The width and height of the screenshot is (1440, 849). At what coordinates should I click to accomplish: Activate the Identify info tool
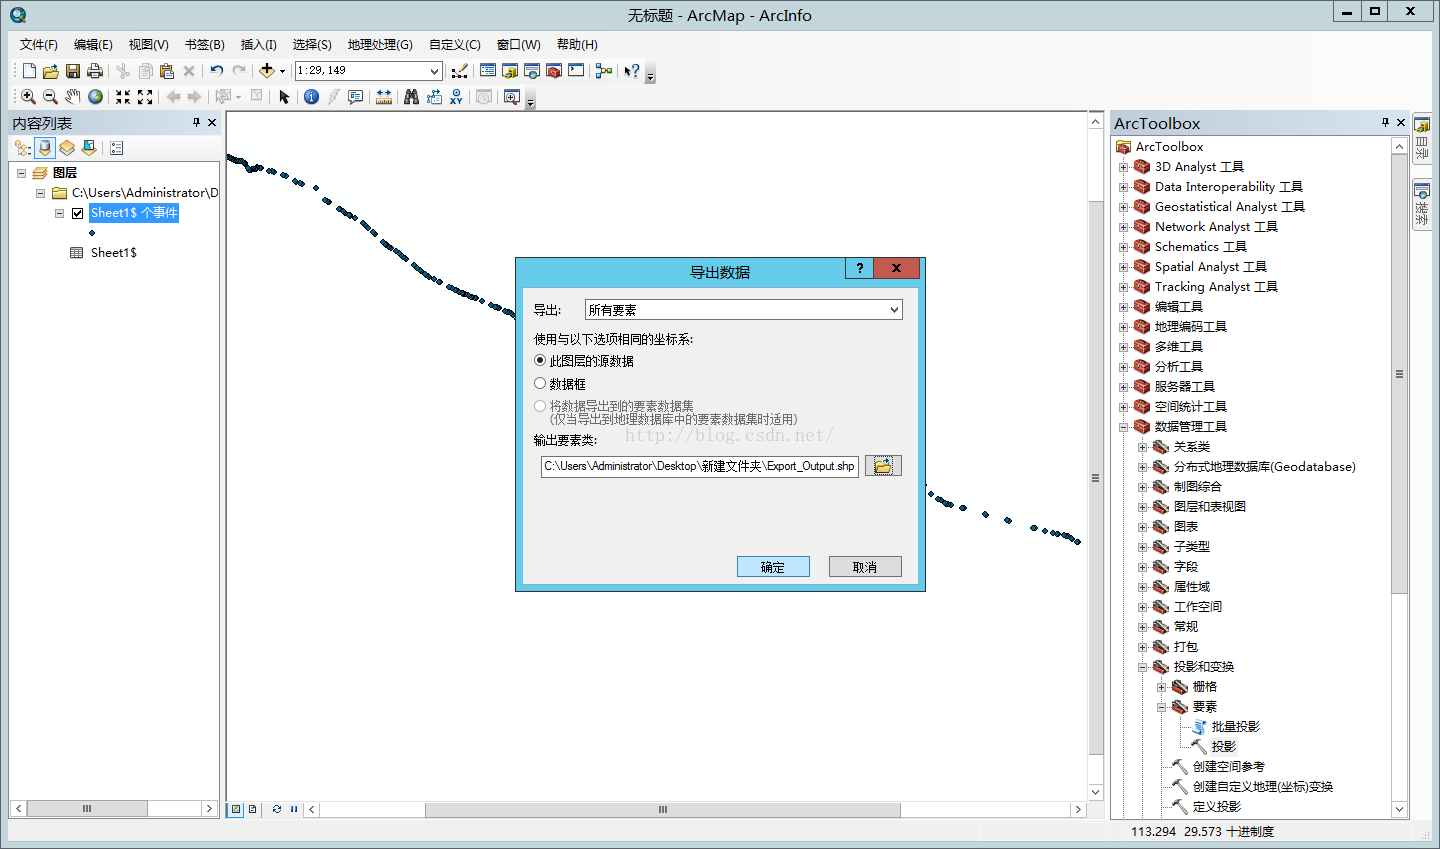pos(311,97)
